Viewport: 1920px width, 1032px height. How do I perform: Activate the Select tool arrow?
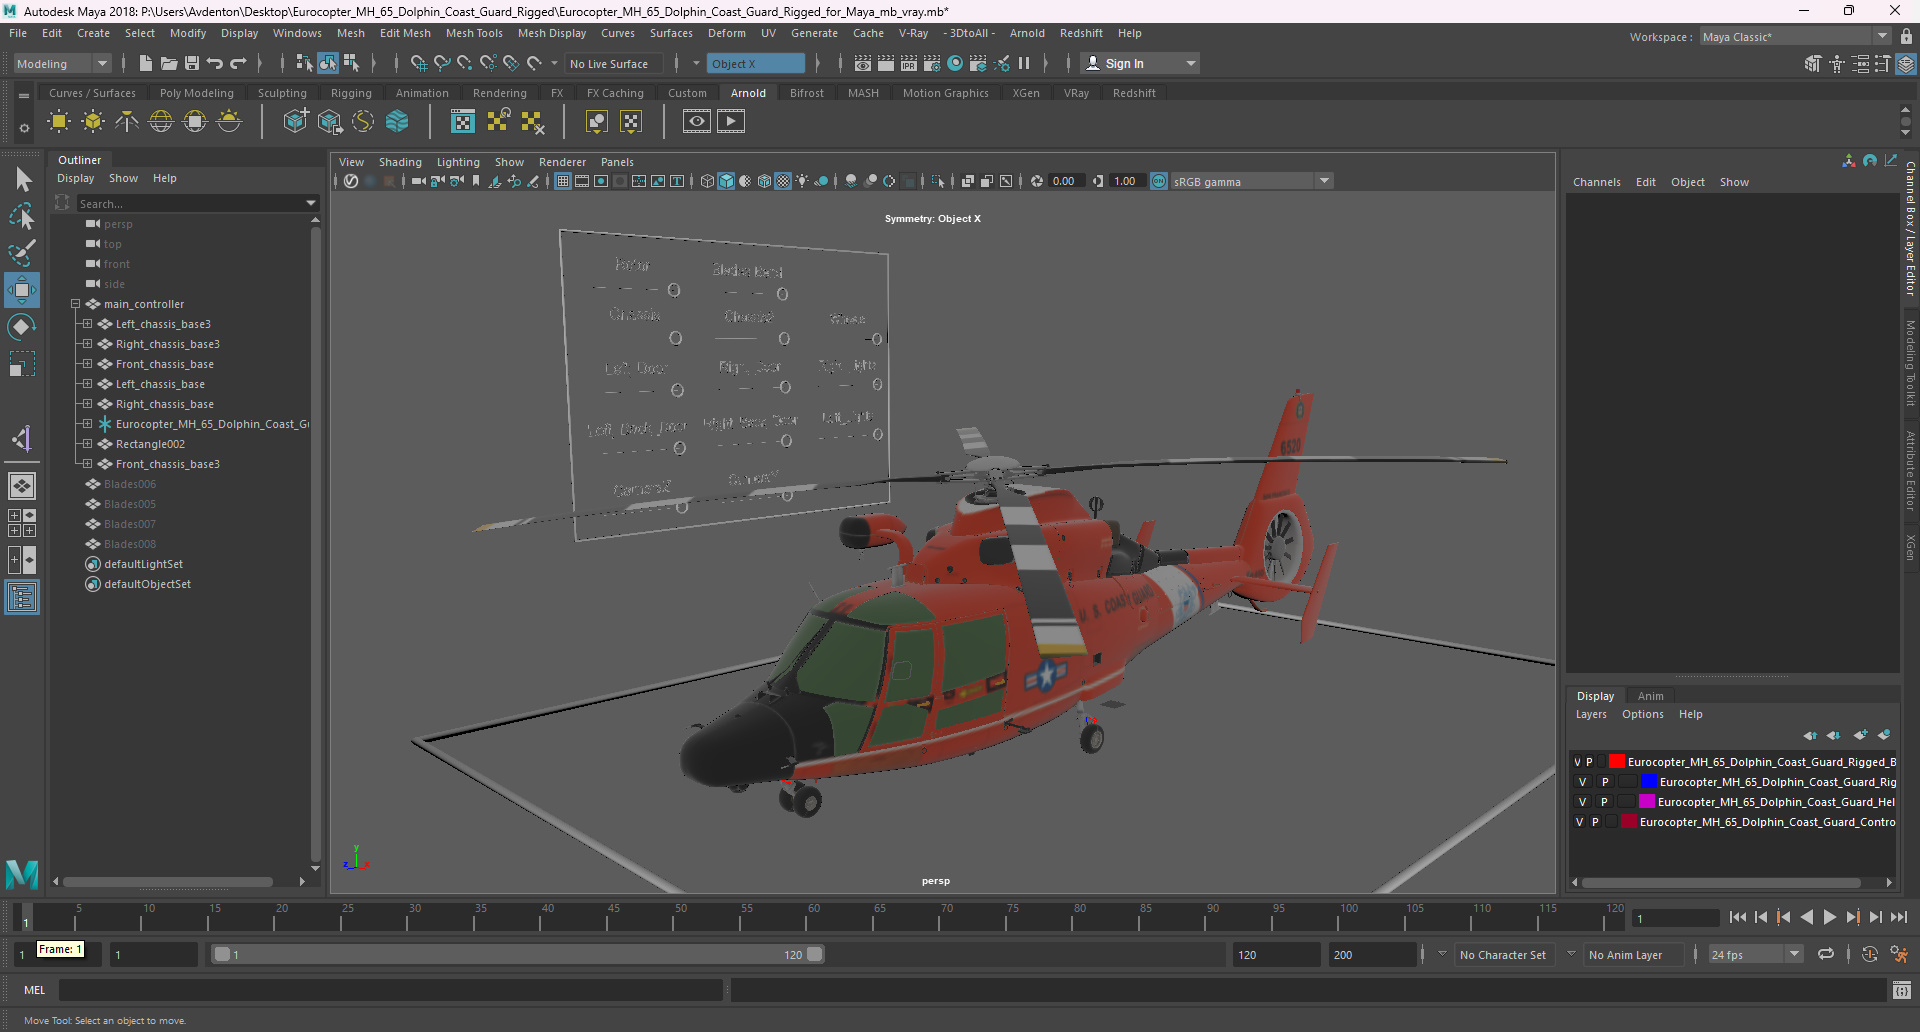pyautogui.click(x=22, y=180)
